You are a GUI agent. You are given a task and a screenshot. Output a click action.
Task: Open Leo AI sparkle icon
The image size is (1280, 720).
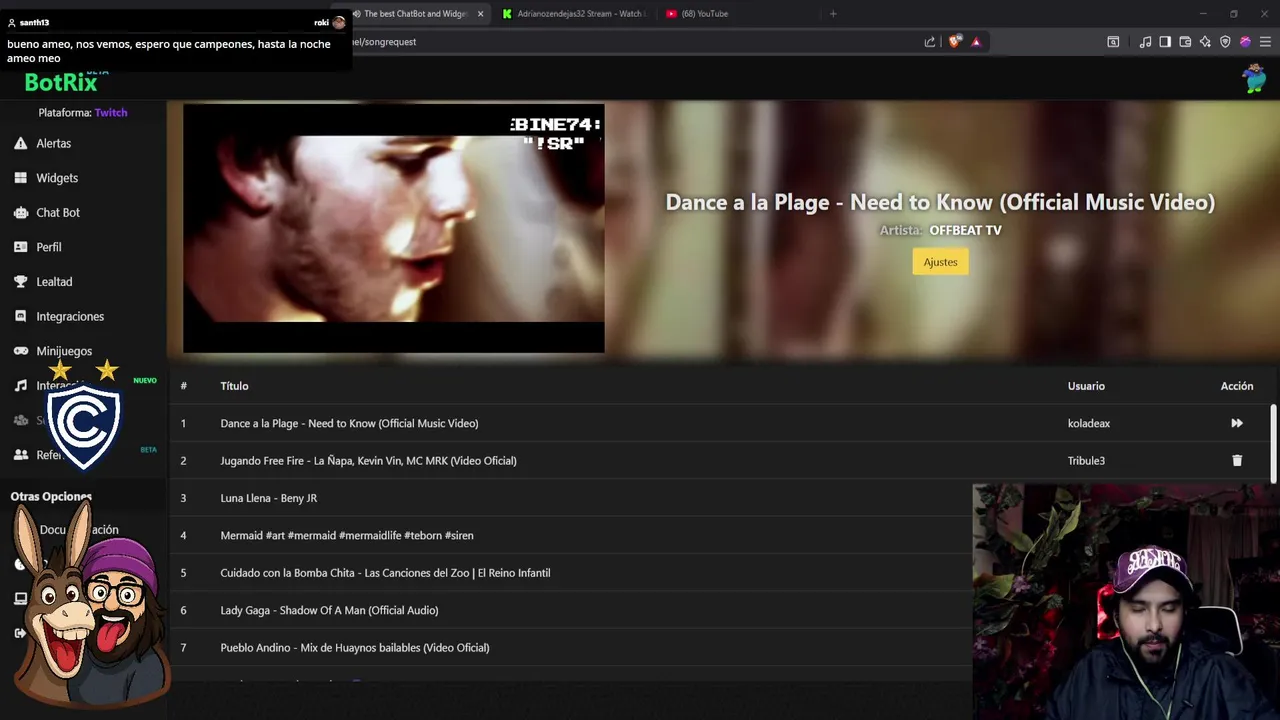(1205, 42)
